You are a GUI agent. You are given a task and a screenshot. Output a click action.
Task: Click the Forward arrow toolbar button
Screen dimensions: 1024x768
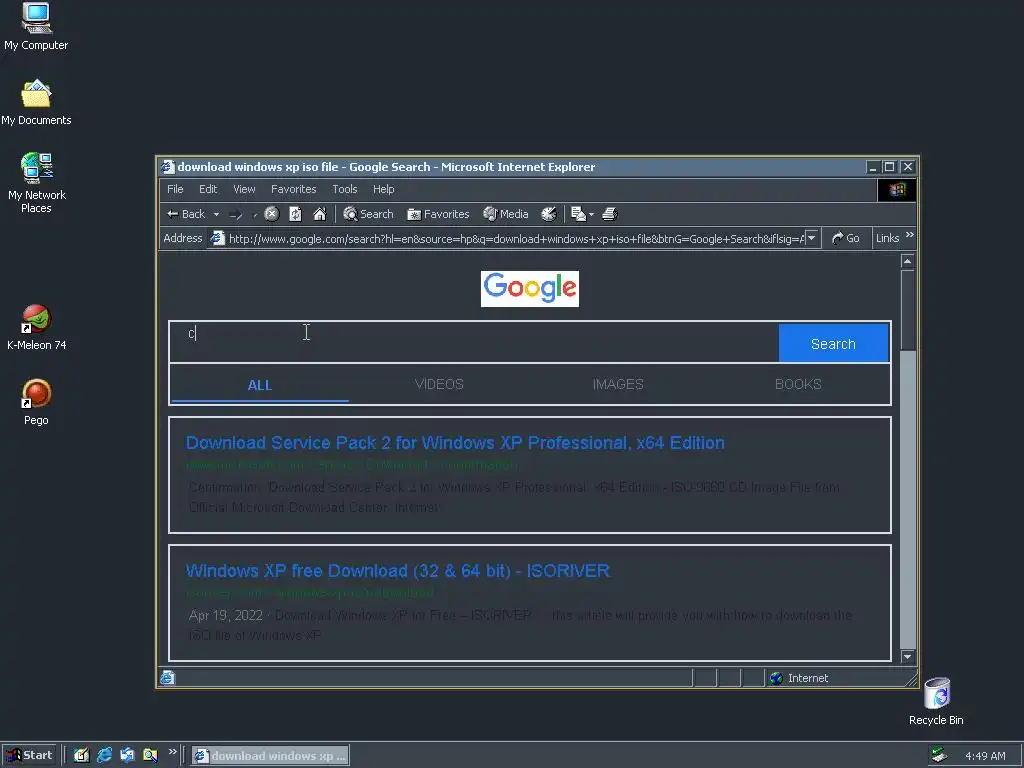click(236, 214)
